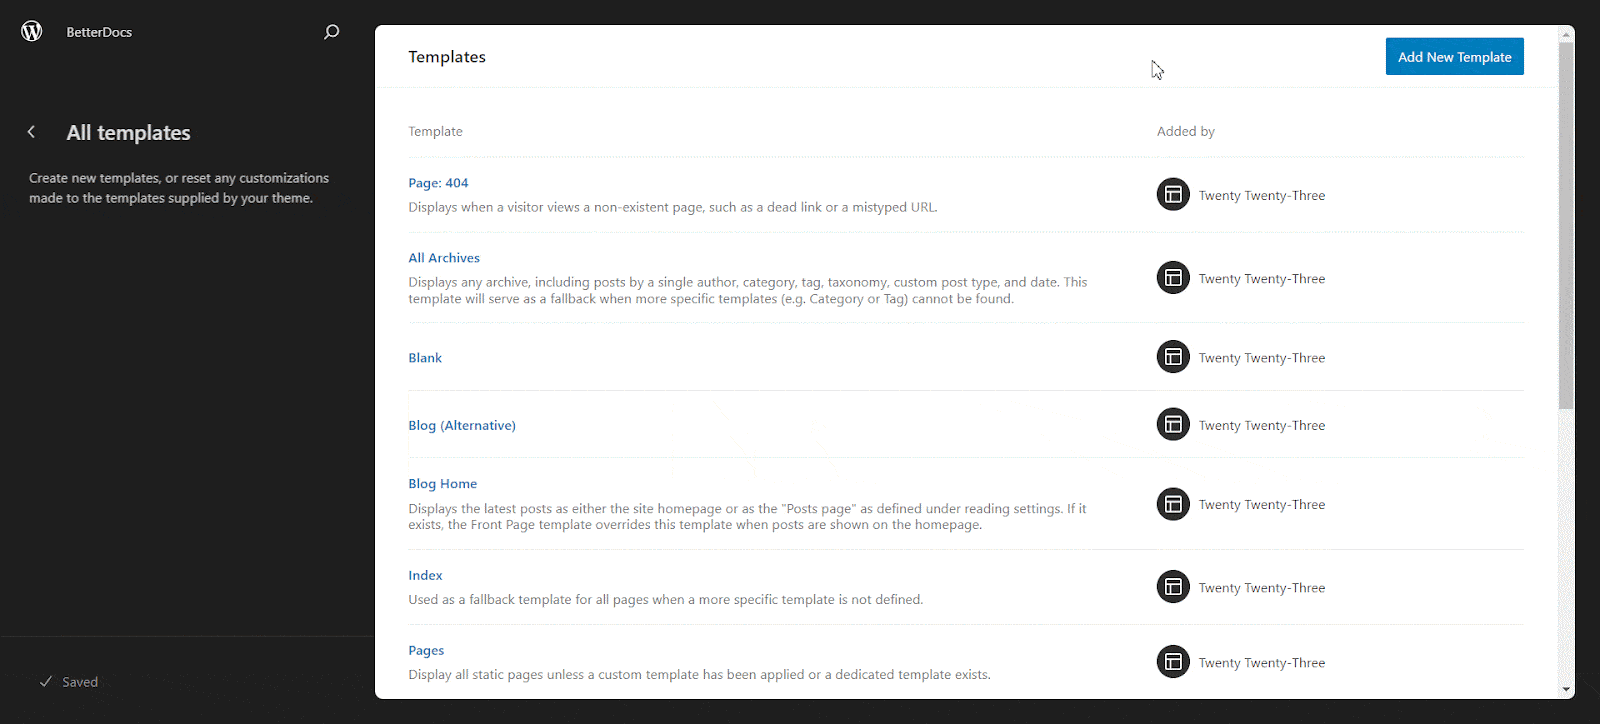Viewport: 1600px width, 724px height.
Task: Click the theme icon beside the Blank template
Action: click(x=1172, y=356)
